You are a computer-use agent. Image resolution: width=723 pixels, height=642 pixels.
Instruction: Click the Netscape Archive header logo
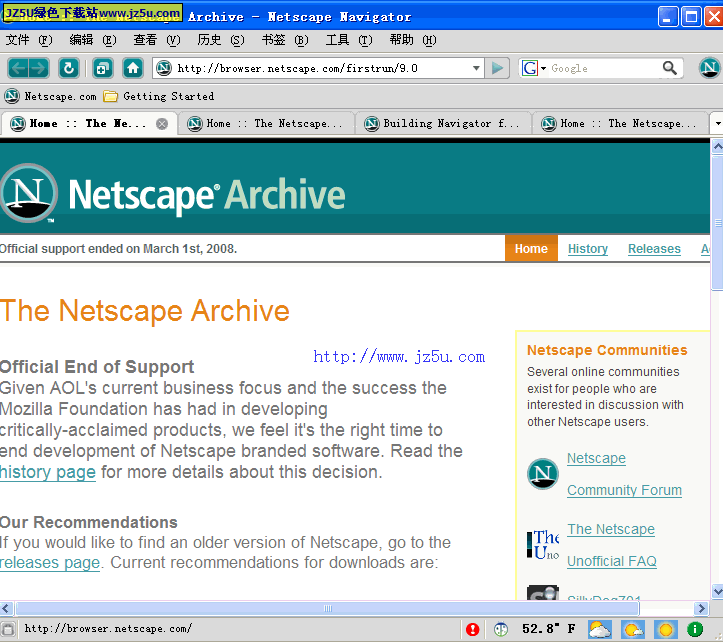tap(173, 194)
